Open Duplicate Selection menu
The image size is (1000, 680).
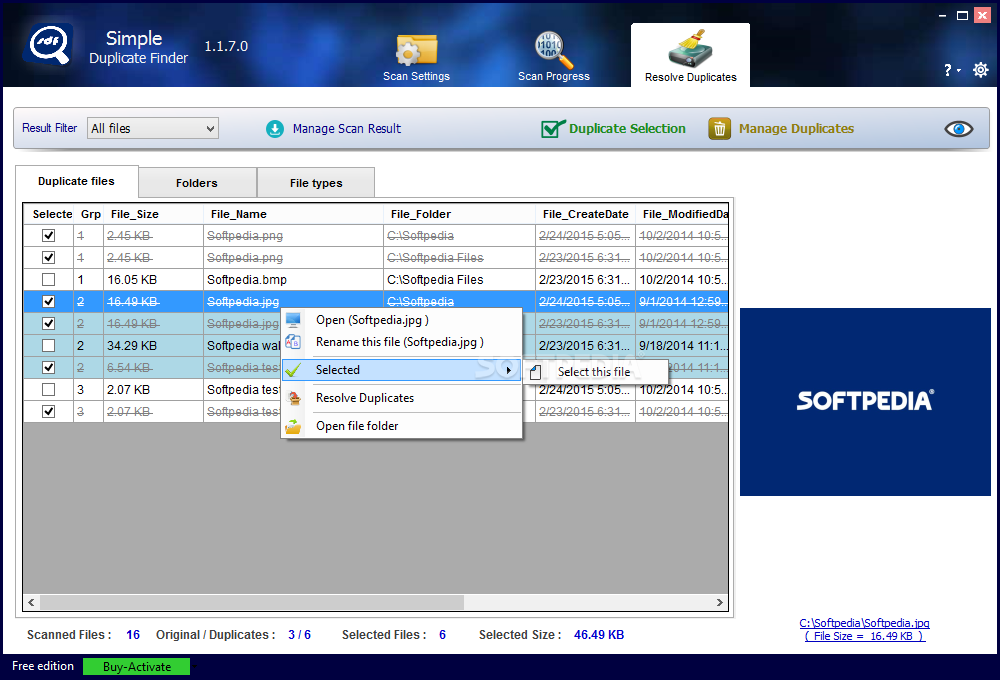(627, 129)
